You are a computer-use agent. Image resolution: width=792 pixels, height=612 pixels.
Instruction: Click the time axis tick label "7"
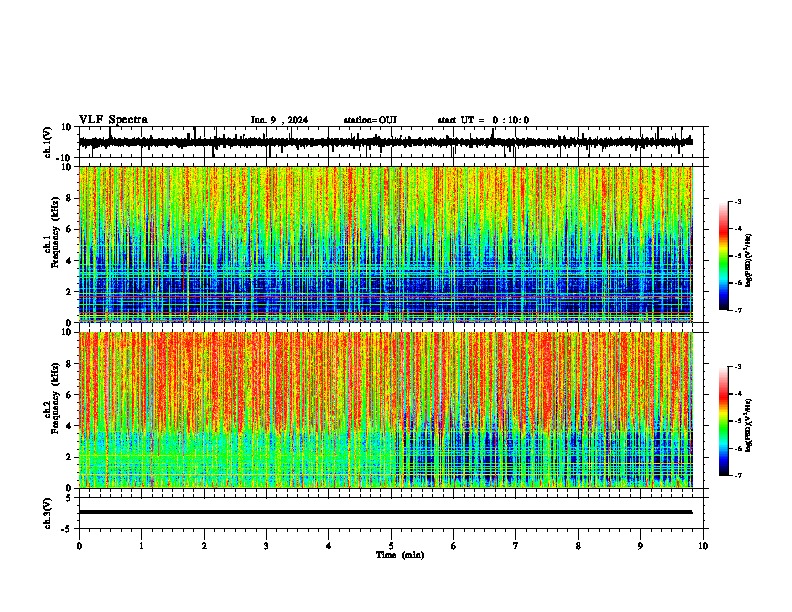(x=516, y=546)
